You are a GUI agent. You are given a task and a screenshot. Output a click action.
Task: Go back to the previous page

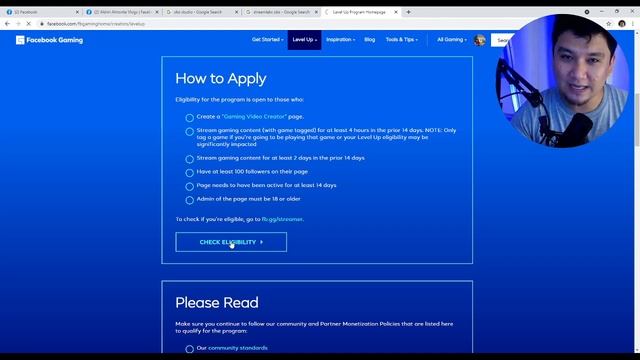pos(7,24)
